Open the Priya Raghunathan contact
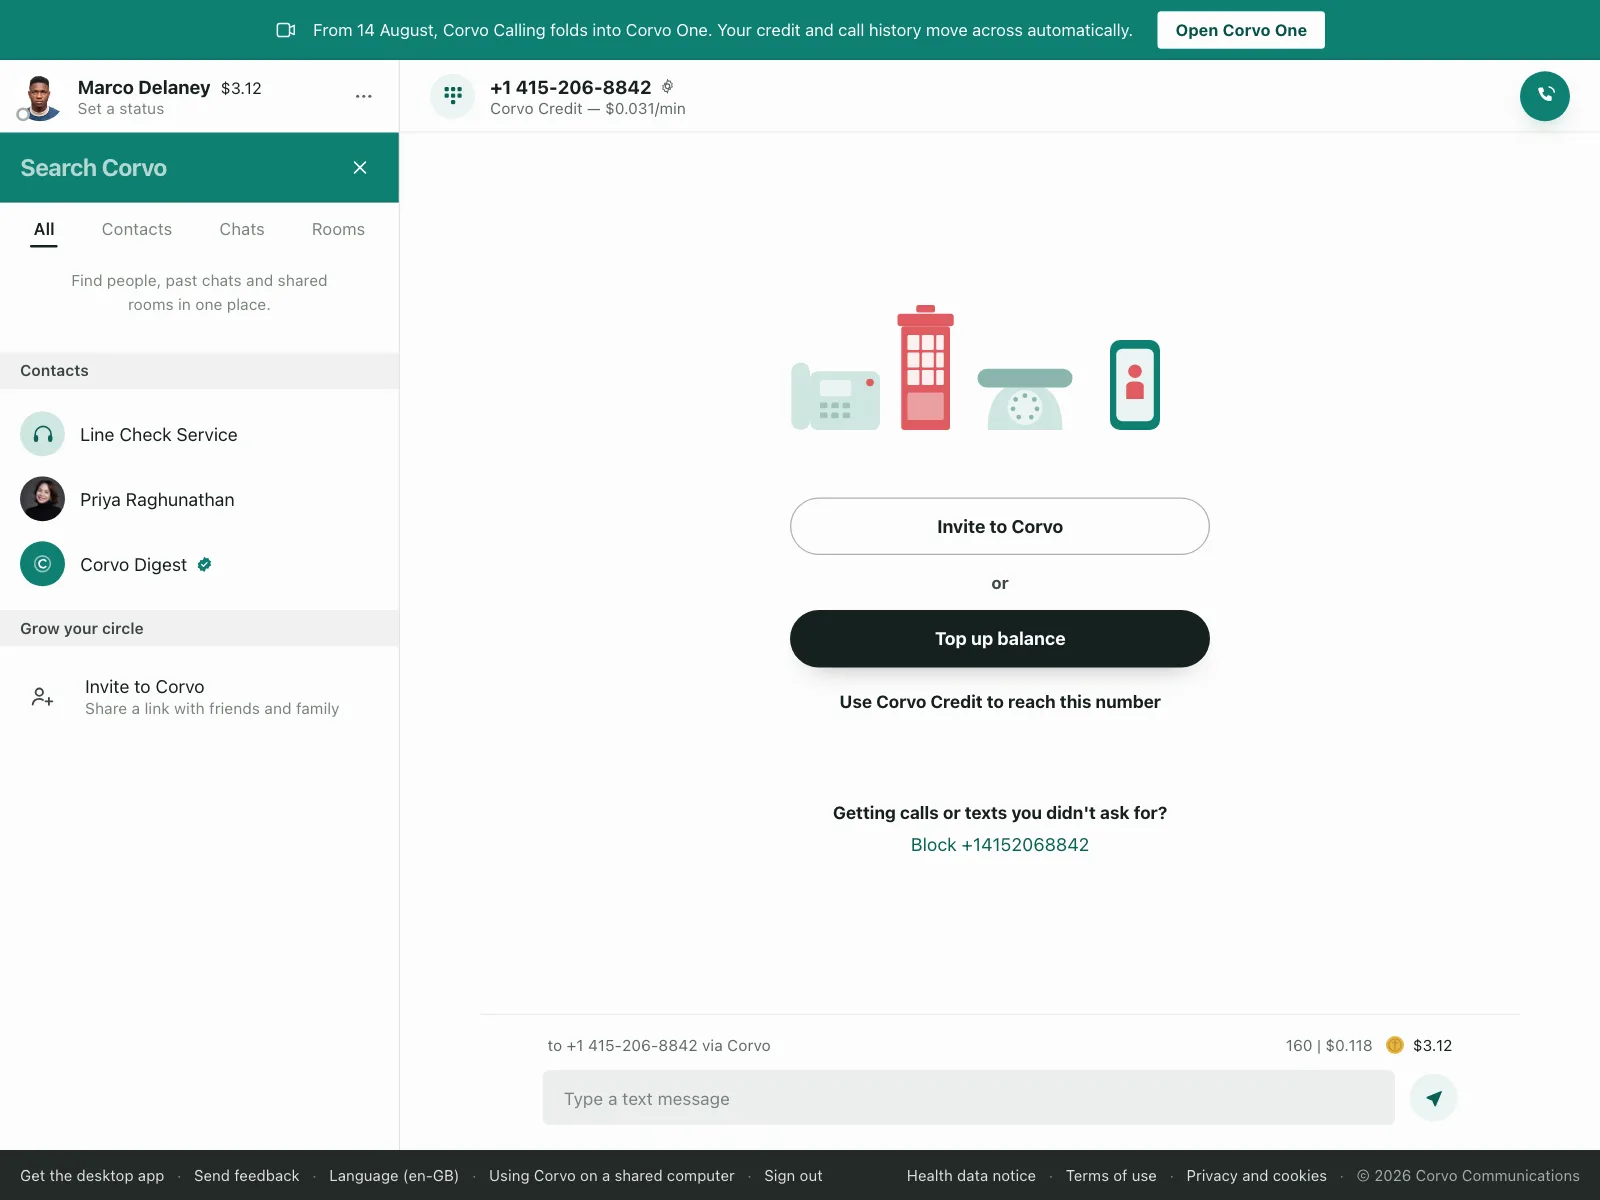1600x1200 pixels. click(200, 499)
